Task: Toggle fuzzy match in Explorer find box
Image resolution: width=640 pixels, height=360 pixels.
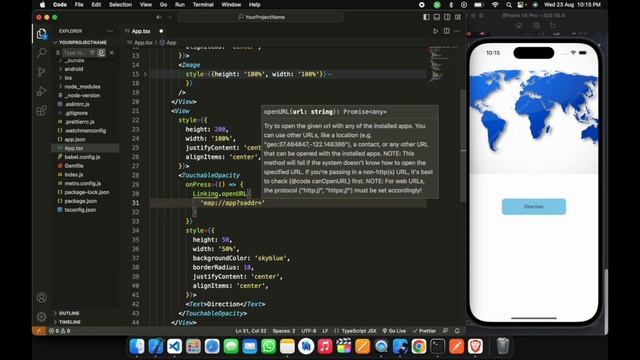Action: [x=101, y=53]
